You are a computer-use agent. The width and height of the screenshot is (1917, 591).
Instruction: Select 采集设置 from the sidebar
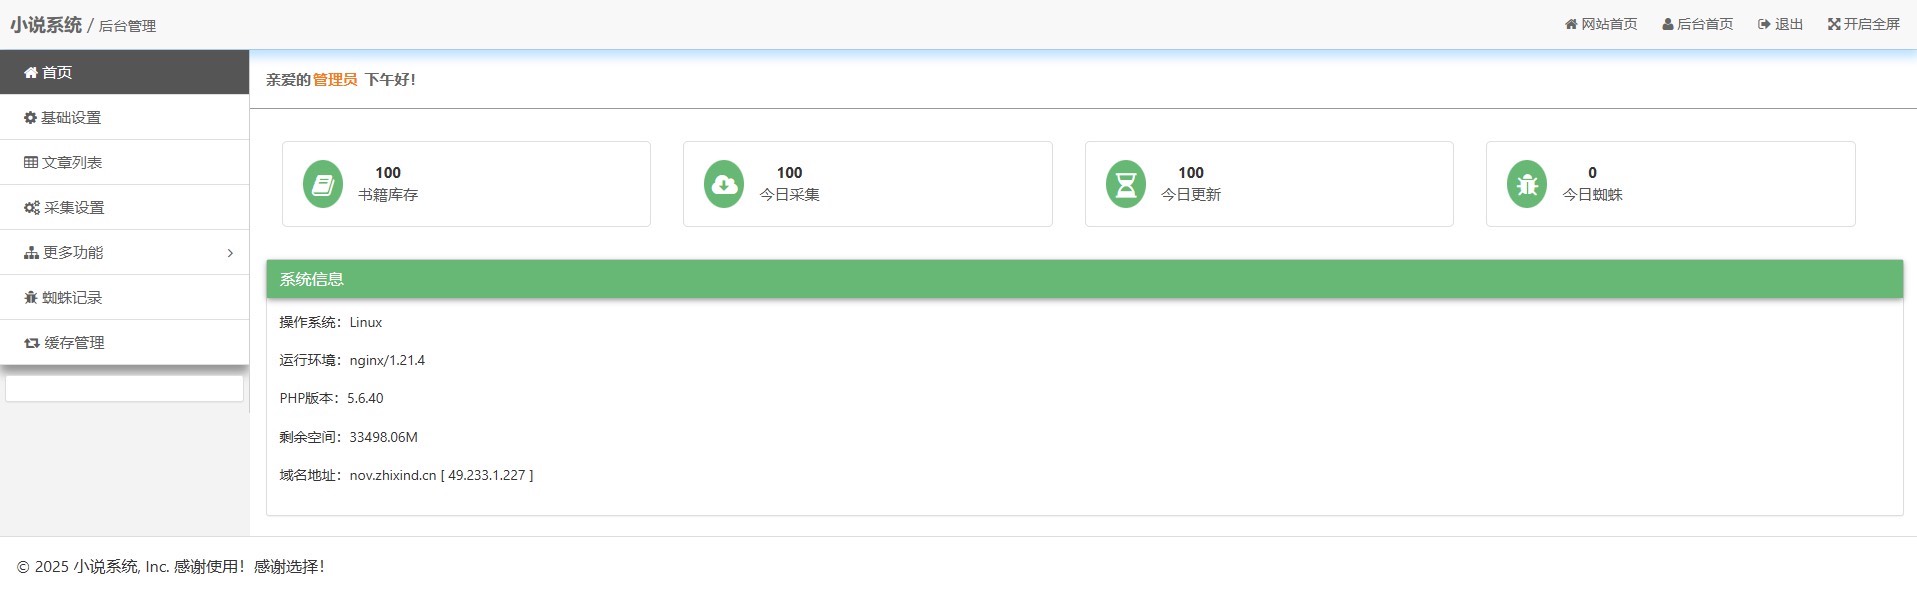point(124,208)
